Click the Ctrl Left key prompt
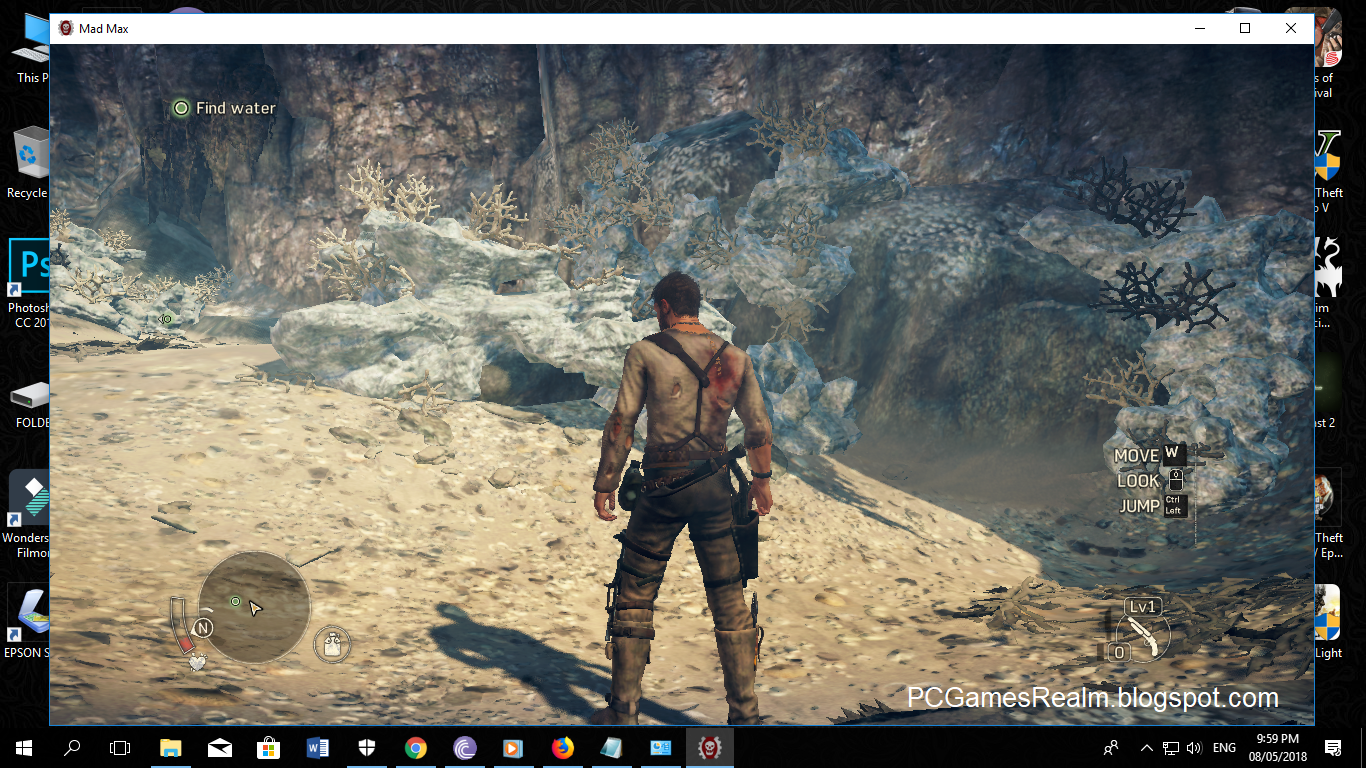The image size is (1366, 768). [x=1174, y=506]
